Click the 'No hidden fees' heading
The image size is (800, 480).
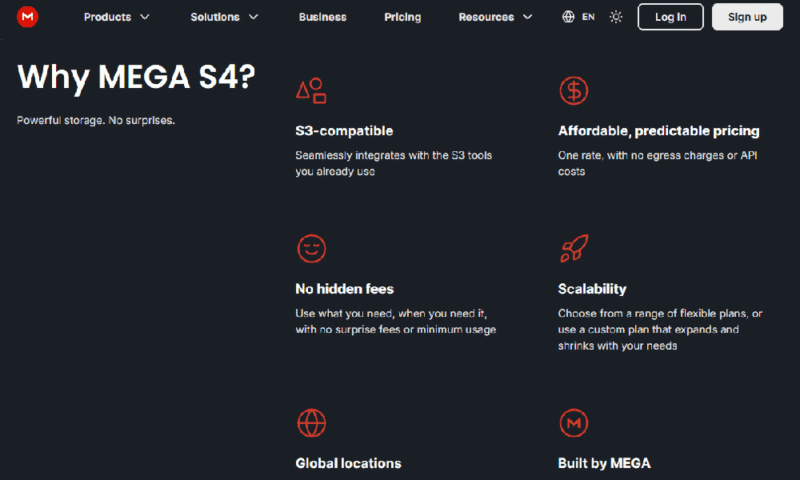[344, 289]
